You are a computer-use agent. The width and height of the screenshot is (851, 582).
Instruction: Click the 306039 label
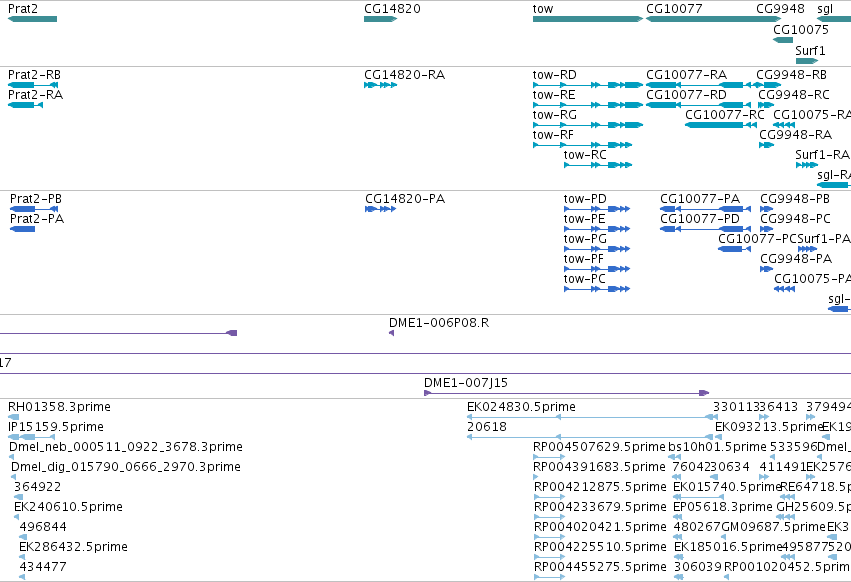[x=698, y=567]
